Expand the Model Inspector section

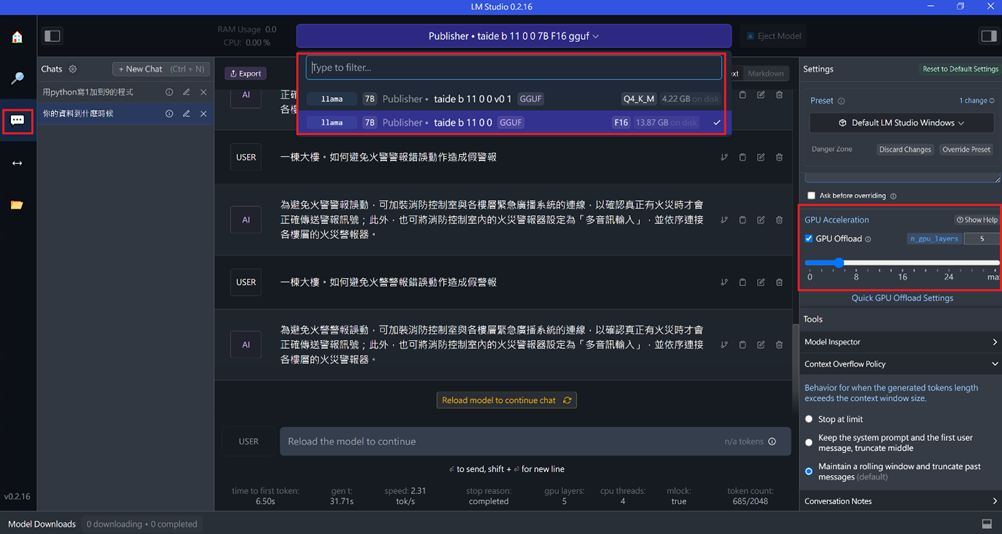[900, 342]
